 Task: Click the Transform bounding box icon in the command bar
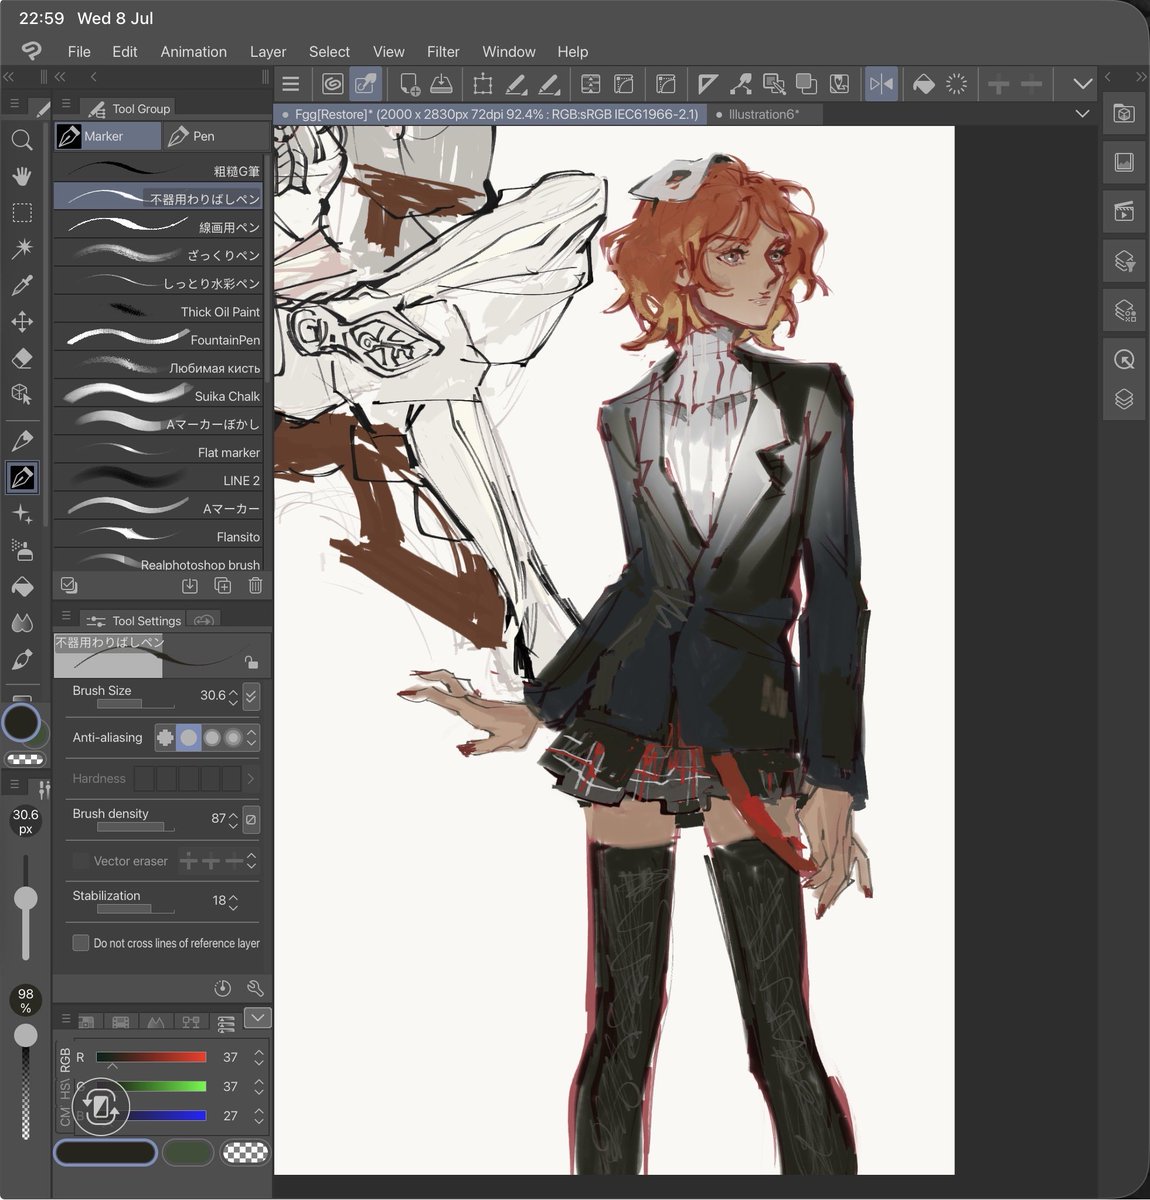click(483, 84)
